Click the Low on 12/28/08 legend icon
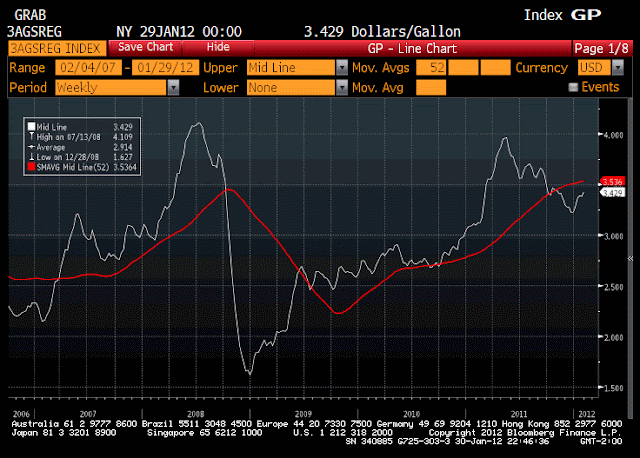The image size is (640, 458). (x=31, y=157)
